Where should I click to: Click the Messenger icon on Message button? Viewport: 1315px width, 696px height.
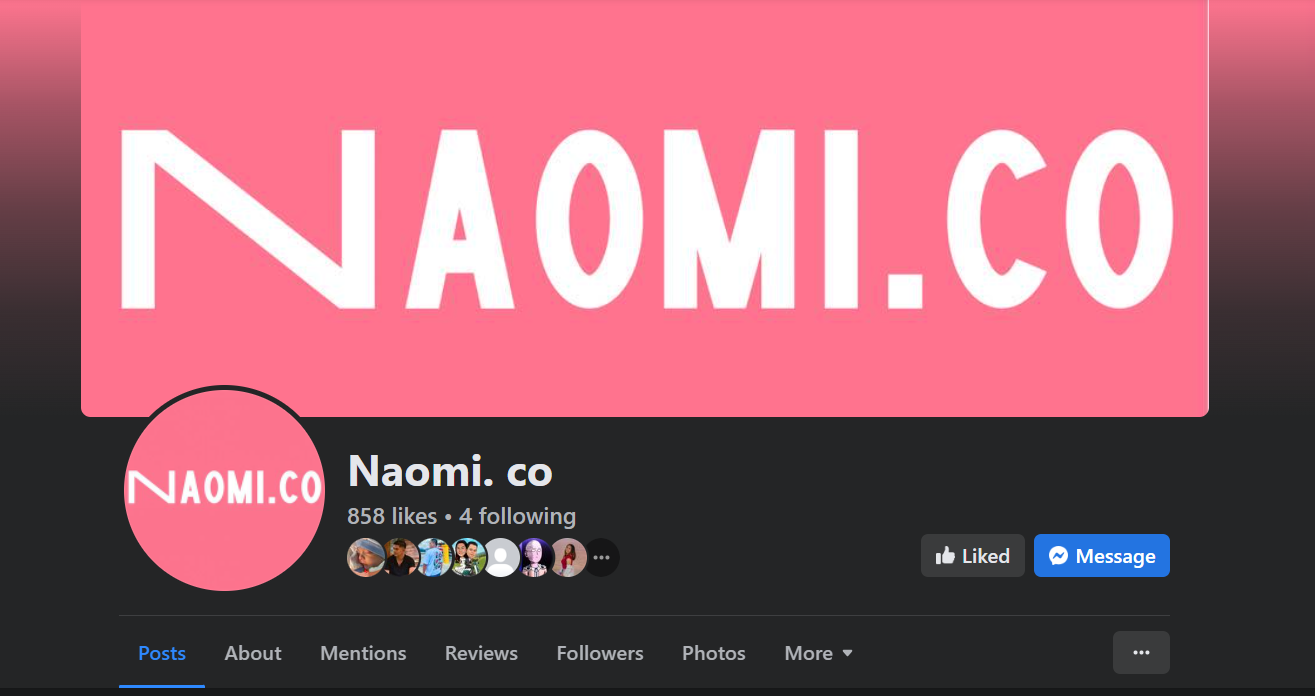click(1058, 556)
